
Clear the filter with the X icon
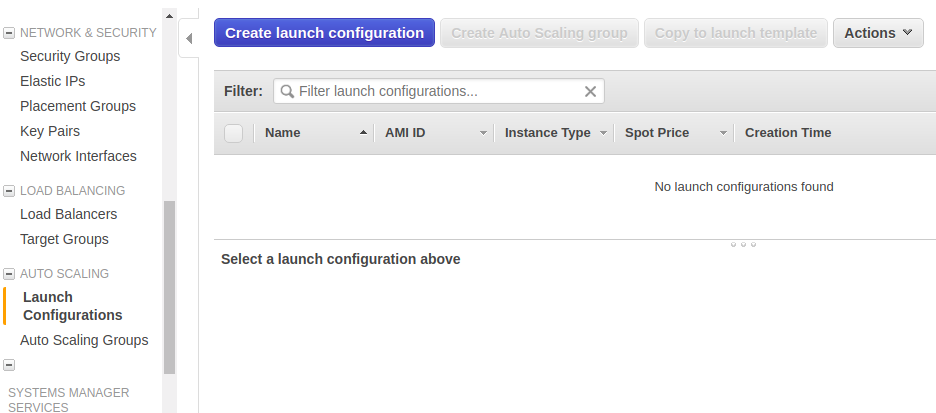[x=590, y=92]
